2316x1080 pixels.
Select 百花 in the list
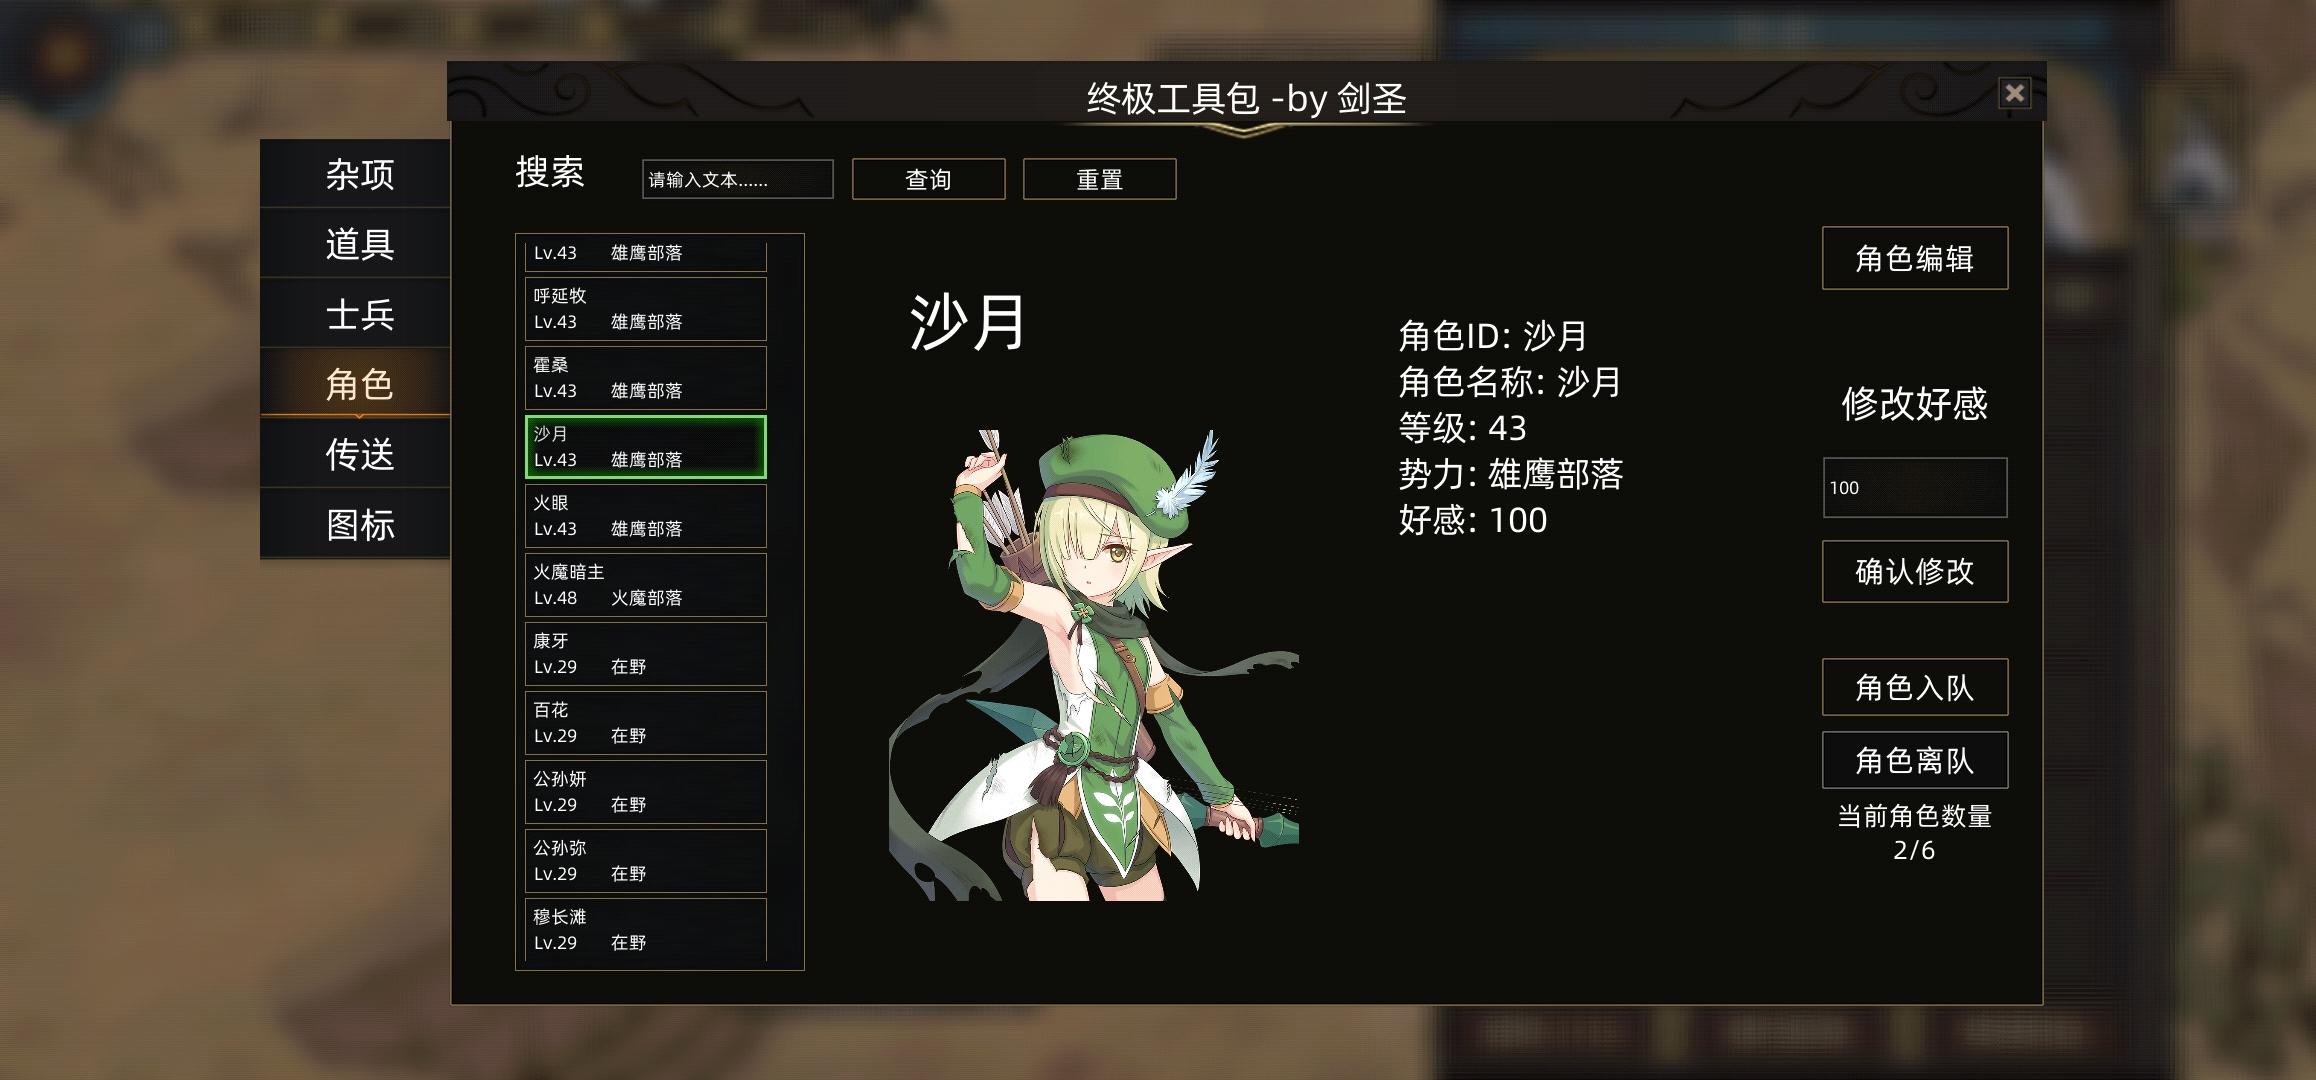tap(645, 723)
